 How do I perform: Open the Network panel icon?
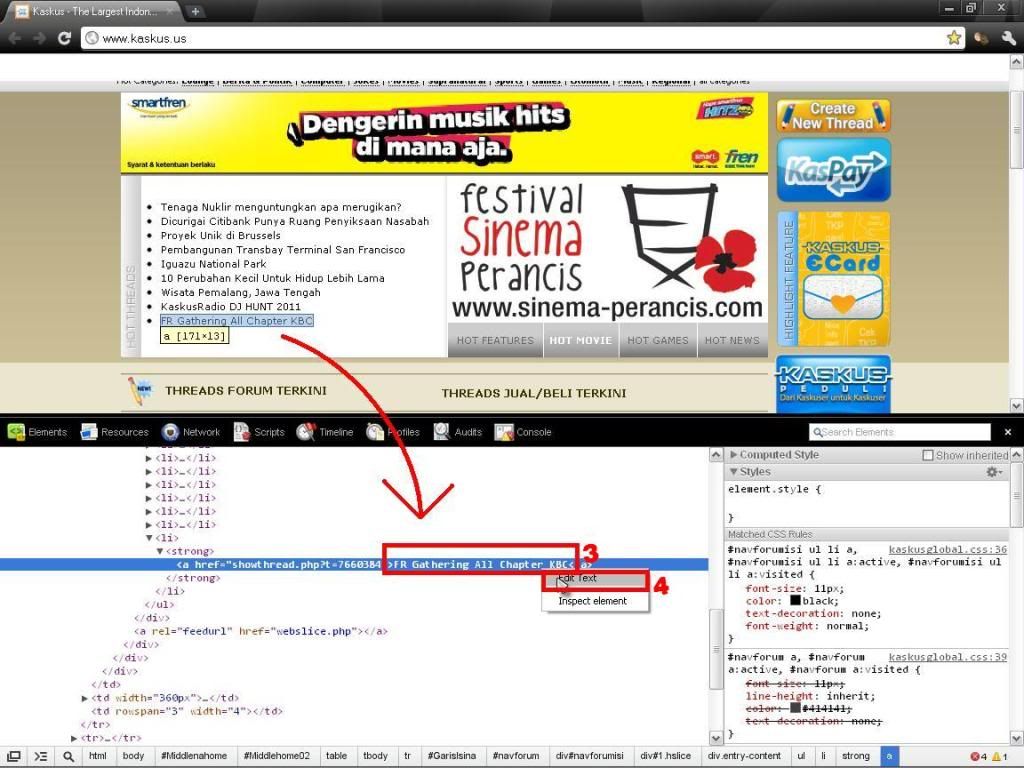click(170, 432)
